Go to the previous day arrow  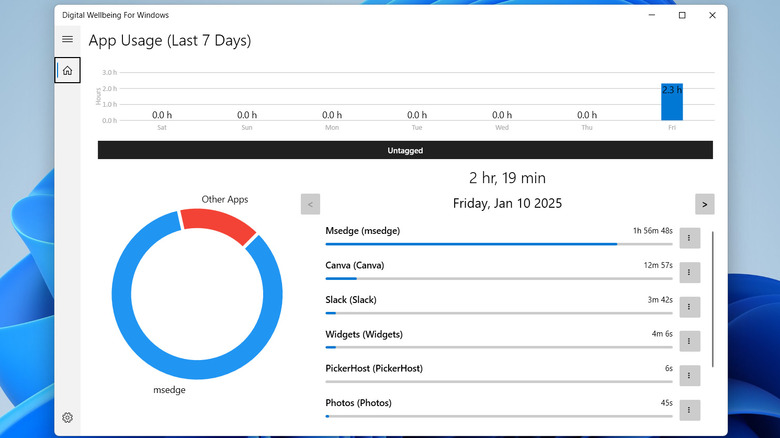point(310,204)
